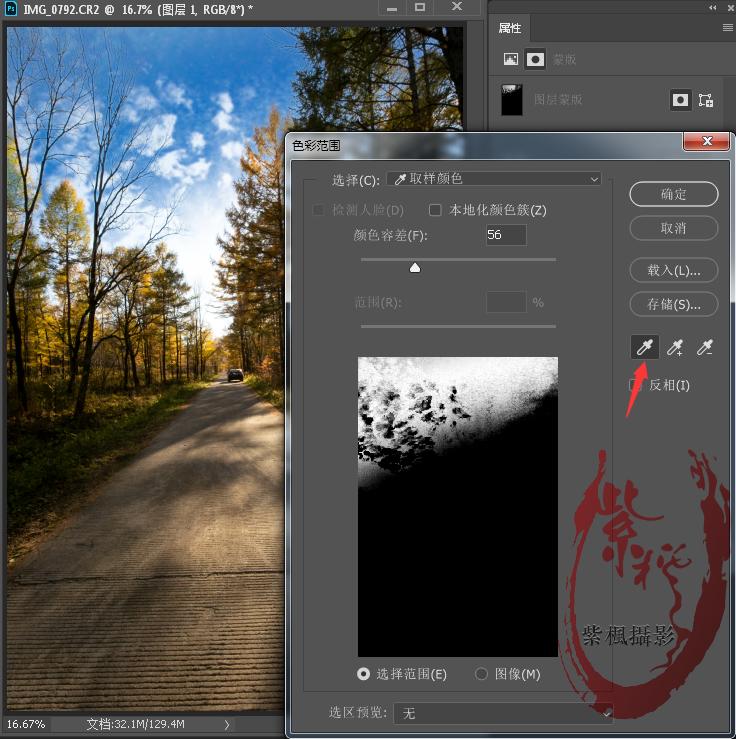This screenshot has width=736, height=739.
Task: Click the 确定 button
Action: [x=673, y=194]
